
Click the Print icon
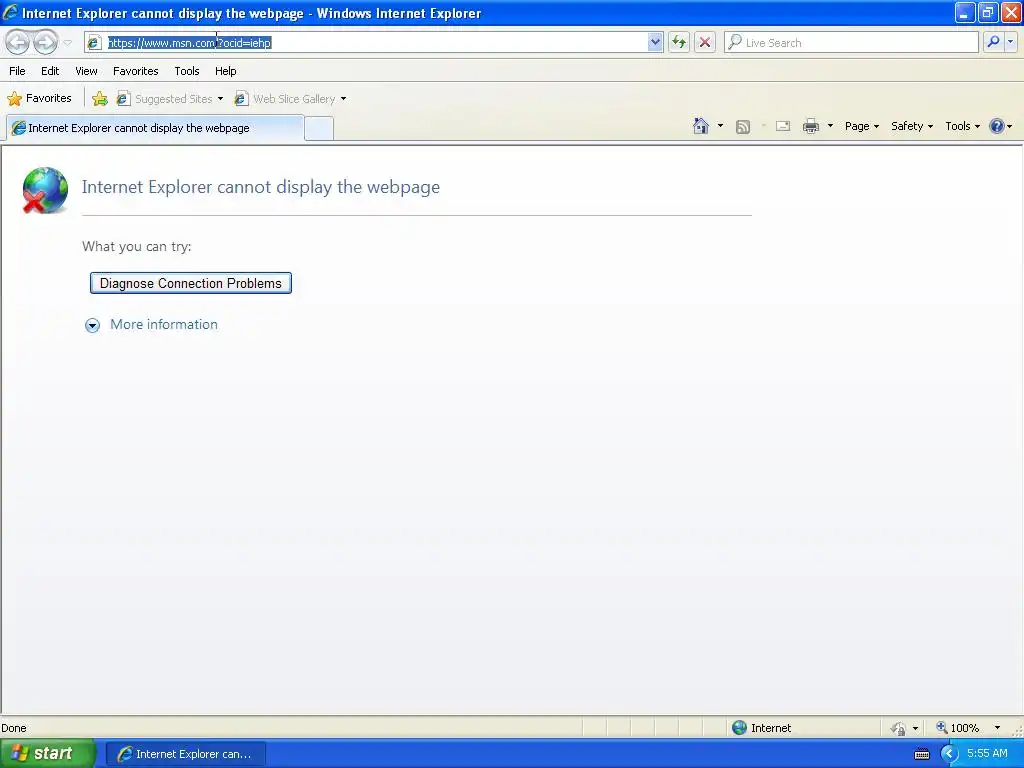click(x=810, y=126)
